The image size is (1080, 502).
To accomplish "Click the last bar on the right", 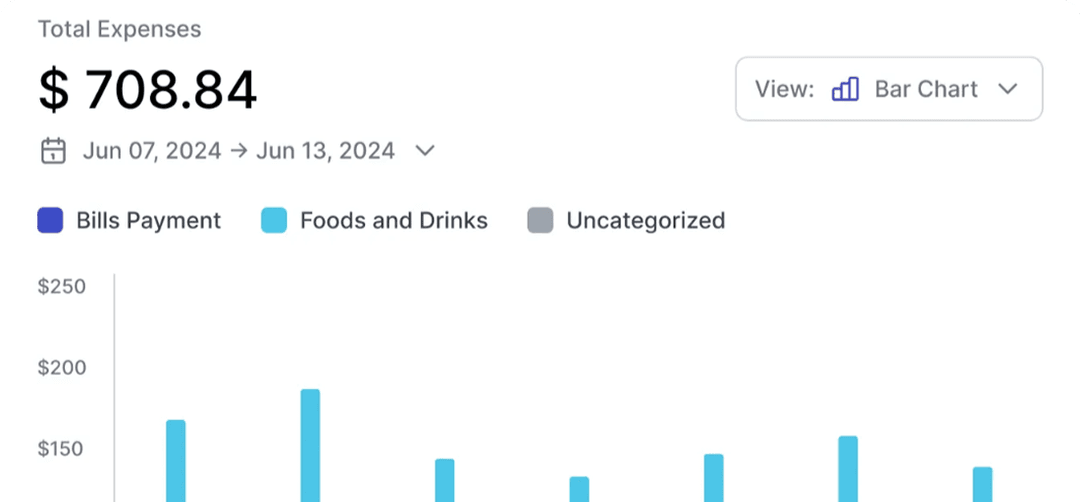I will pyautogui.click(x=982, y=484).
